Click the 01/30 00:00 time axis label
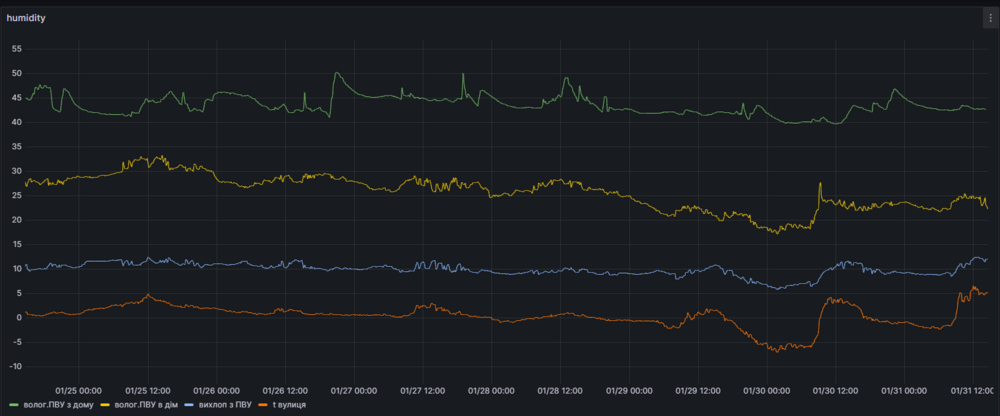The image size is (1000, 416). click(x=767, y=390)
